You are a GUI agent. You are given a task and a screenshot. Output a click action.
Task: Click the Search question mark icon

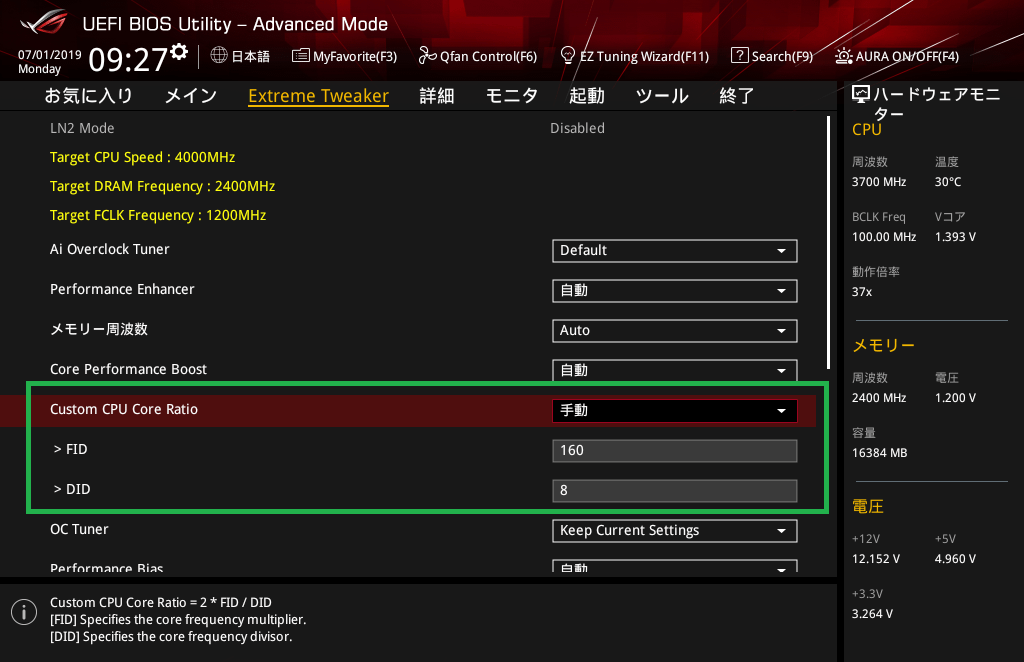tap(739, 55)
